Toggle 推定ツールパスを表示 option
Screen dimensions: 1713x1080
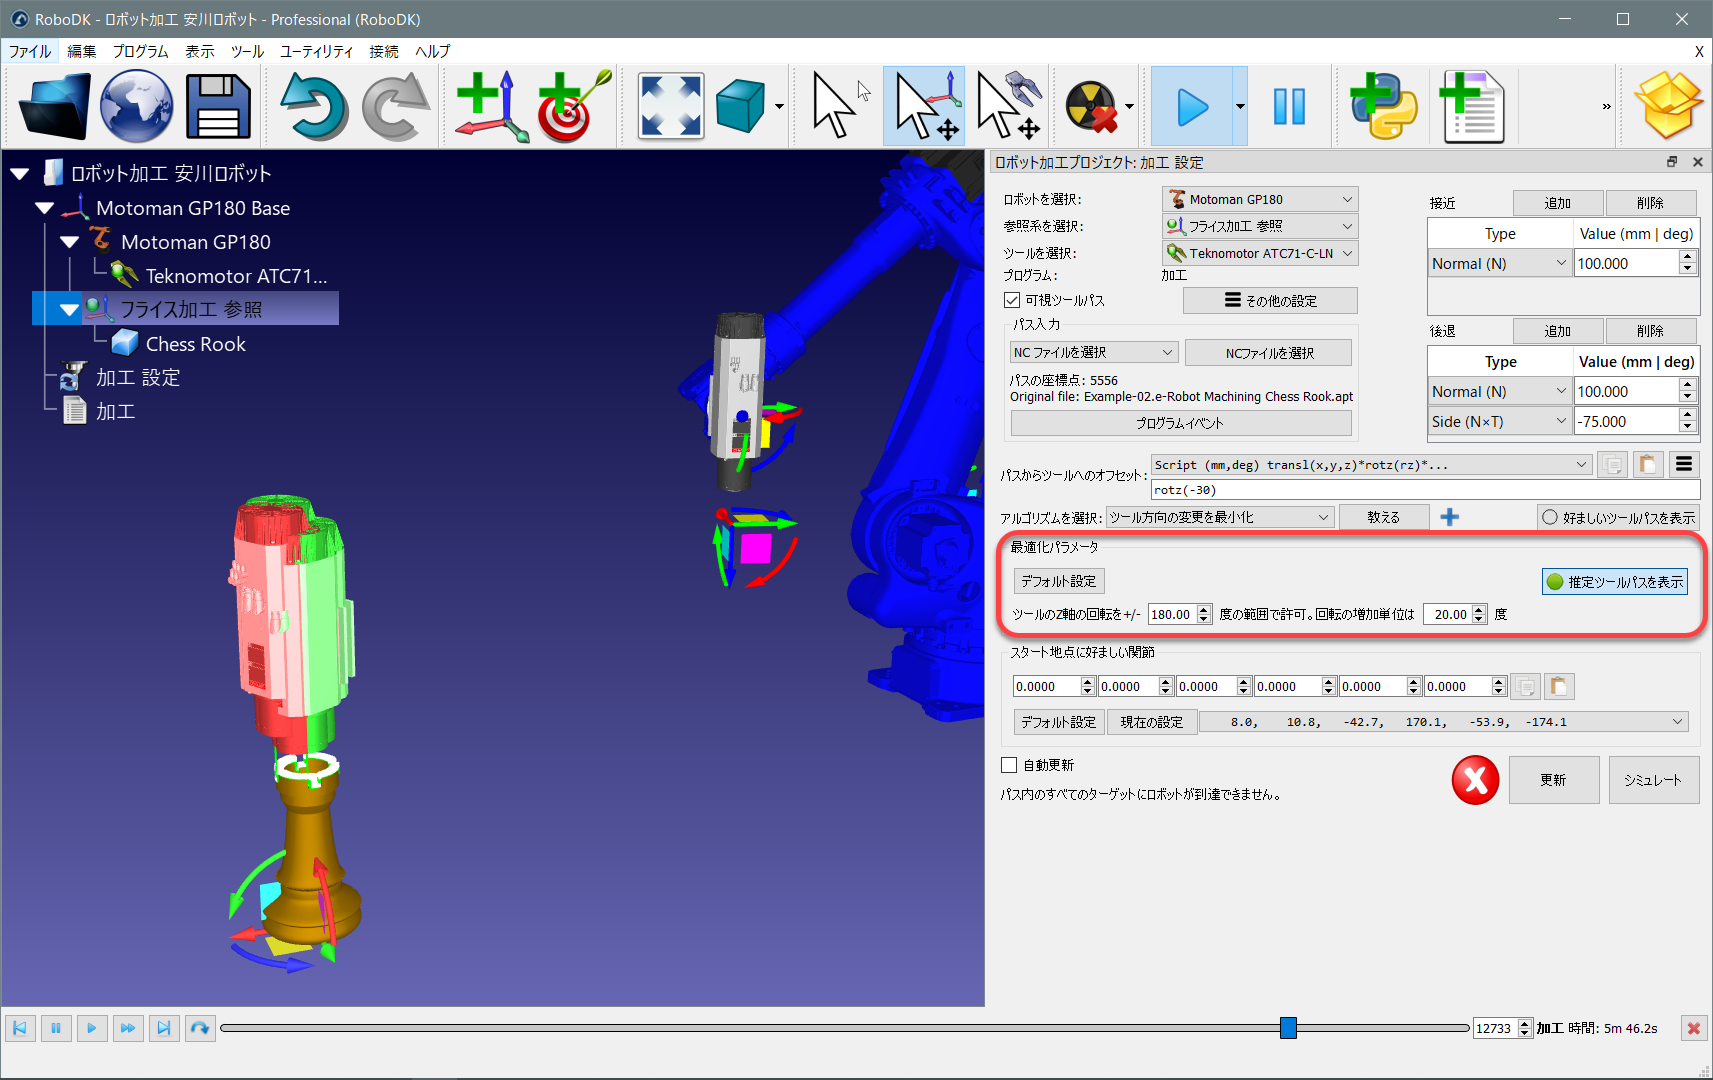1615,581
